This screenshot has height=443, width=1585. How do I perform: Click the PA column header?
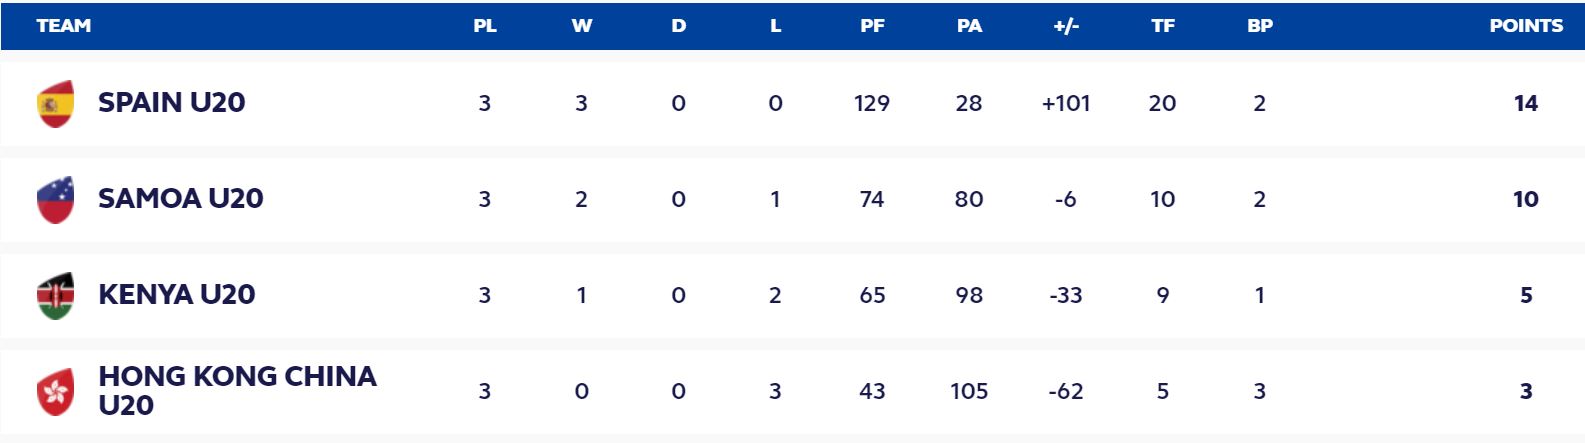[x=969, y=26]
